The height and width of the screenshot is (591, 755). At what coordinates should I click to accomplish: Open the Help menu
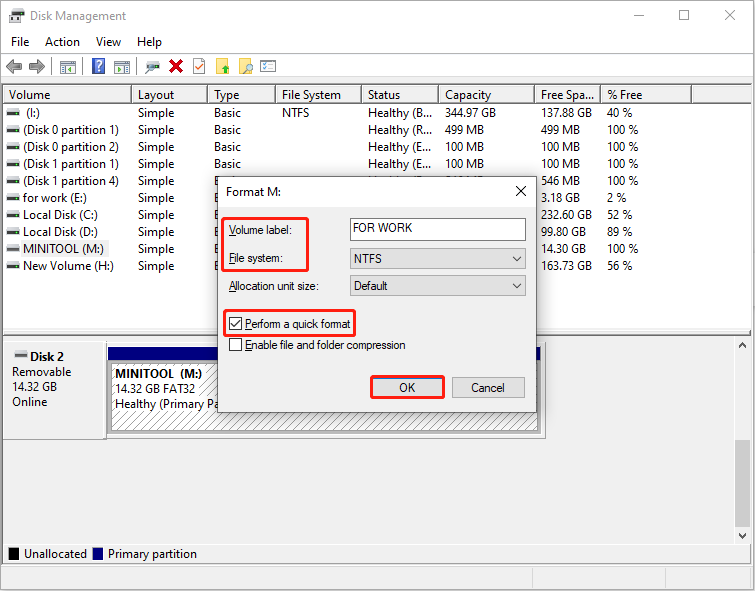[149, 42]
